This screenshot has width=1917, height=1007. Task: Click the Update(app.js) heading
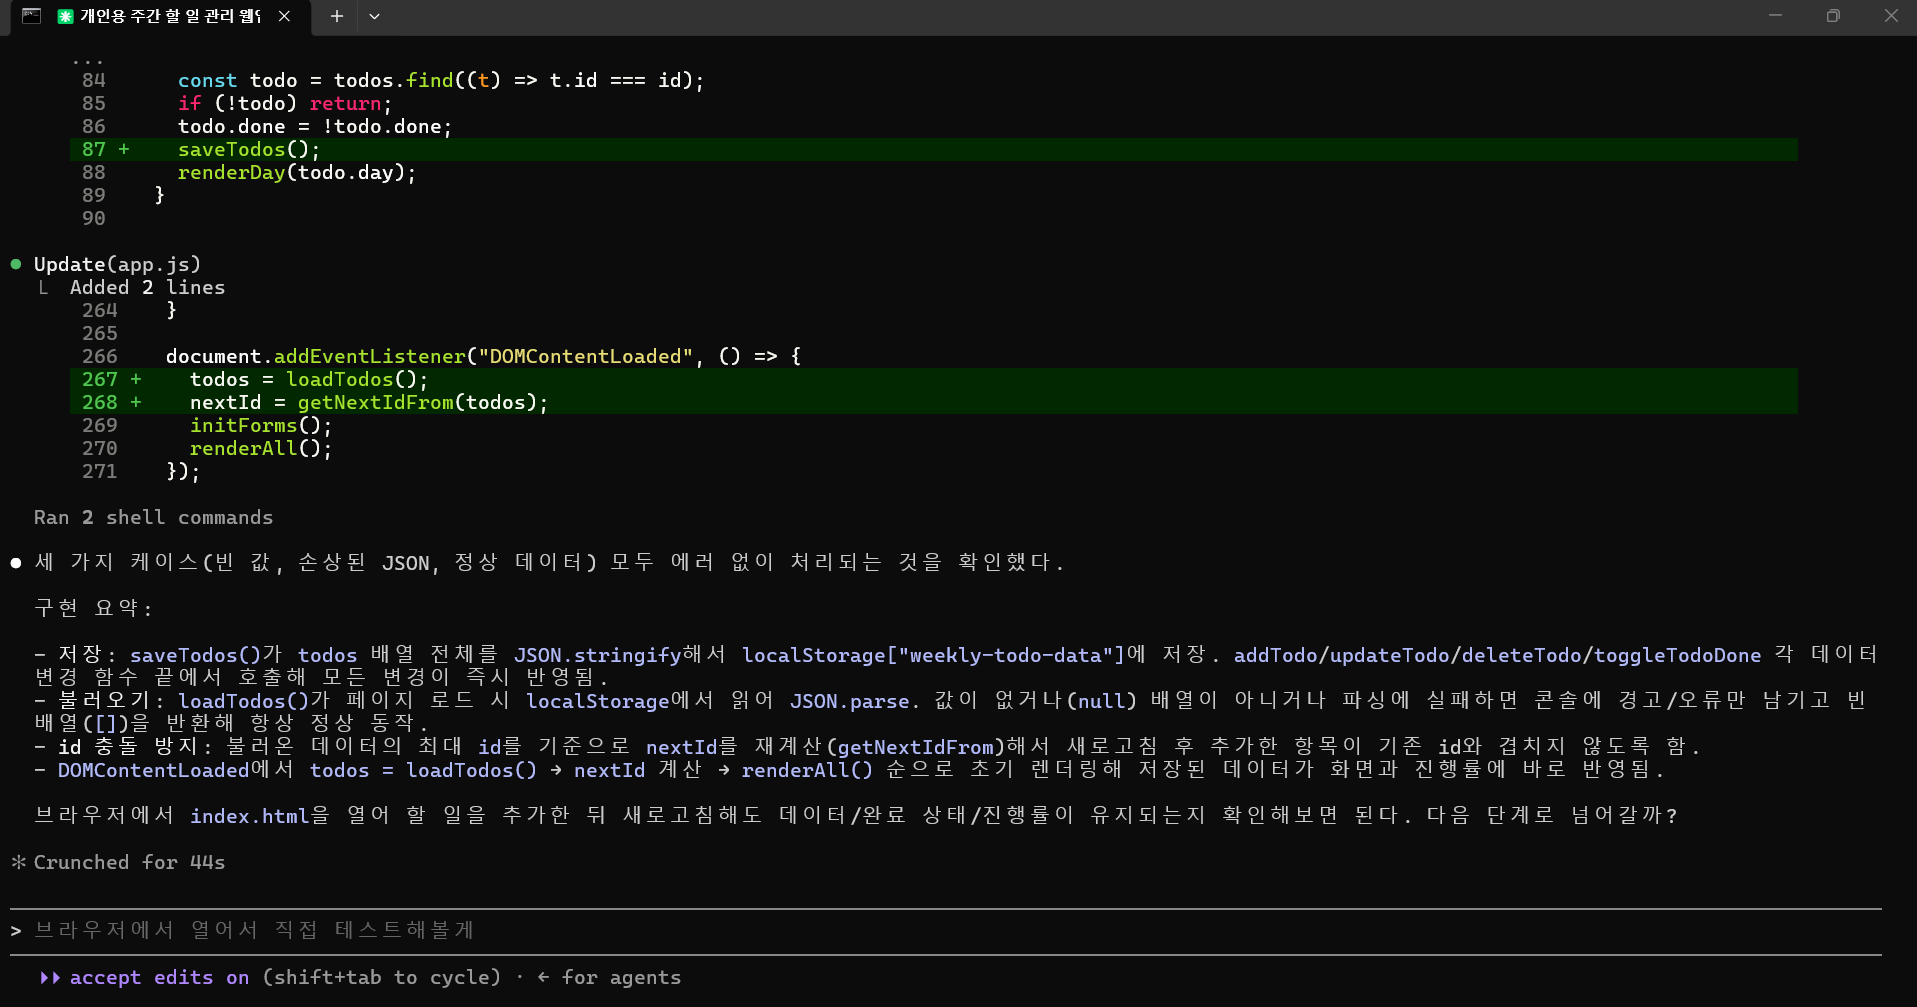117,264
